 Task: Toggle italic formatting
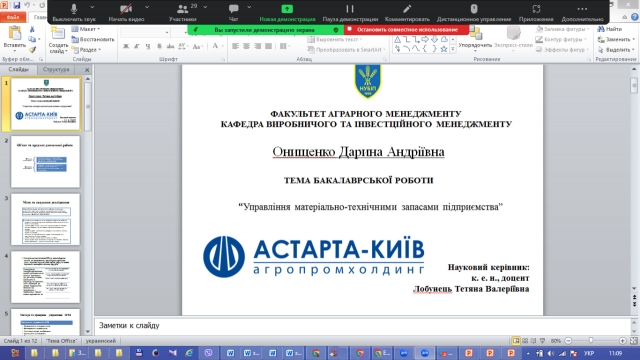coord(137,46)
